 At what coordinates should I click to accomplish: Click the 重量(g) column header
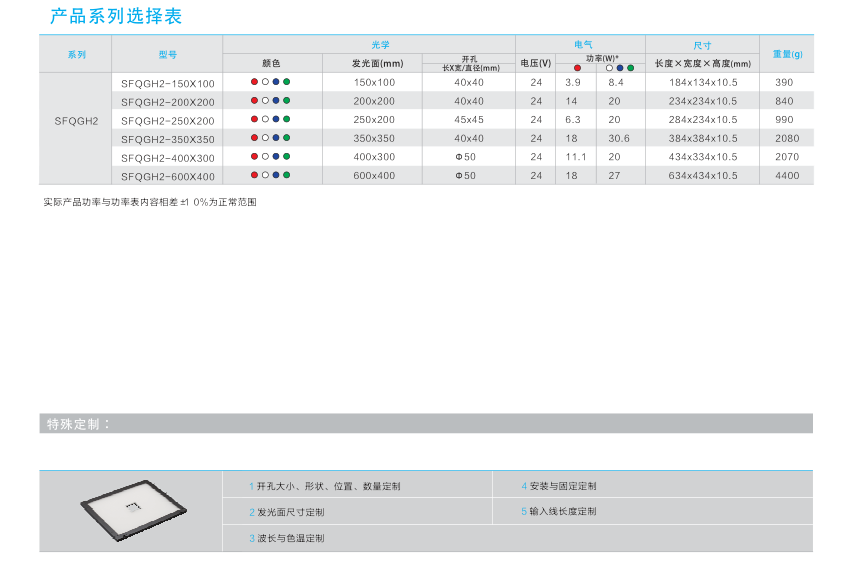click(x=787, y=54)
